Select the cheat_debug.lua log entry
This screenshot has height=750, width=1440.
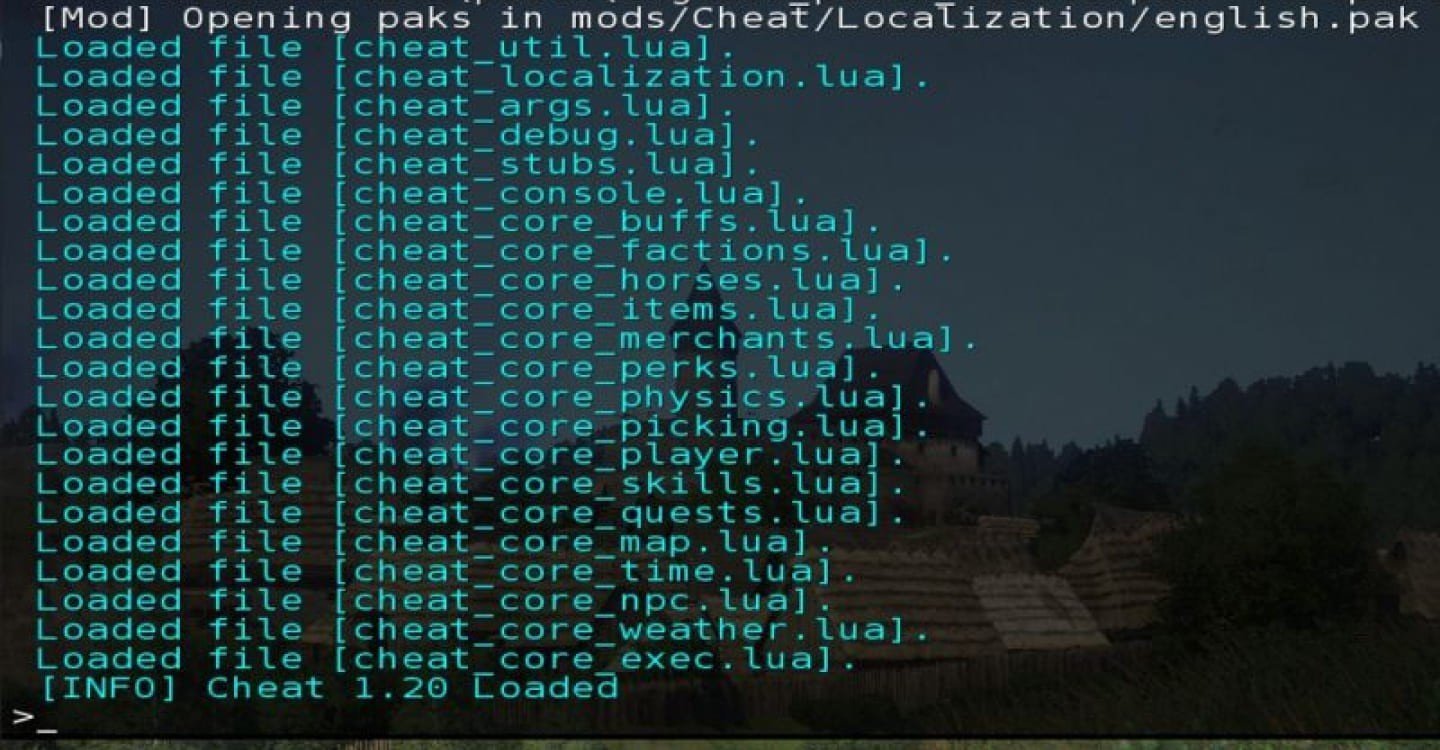[x=398, y=135]
